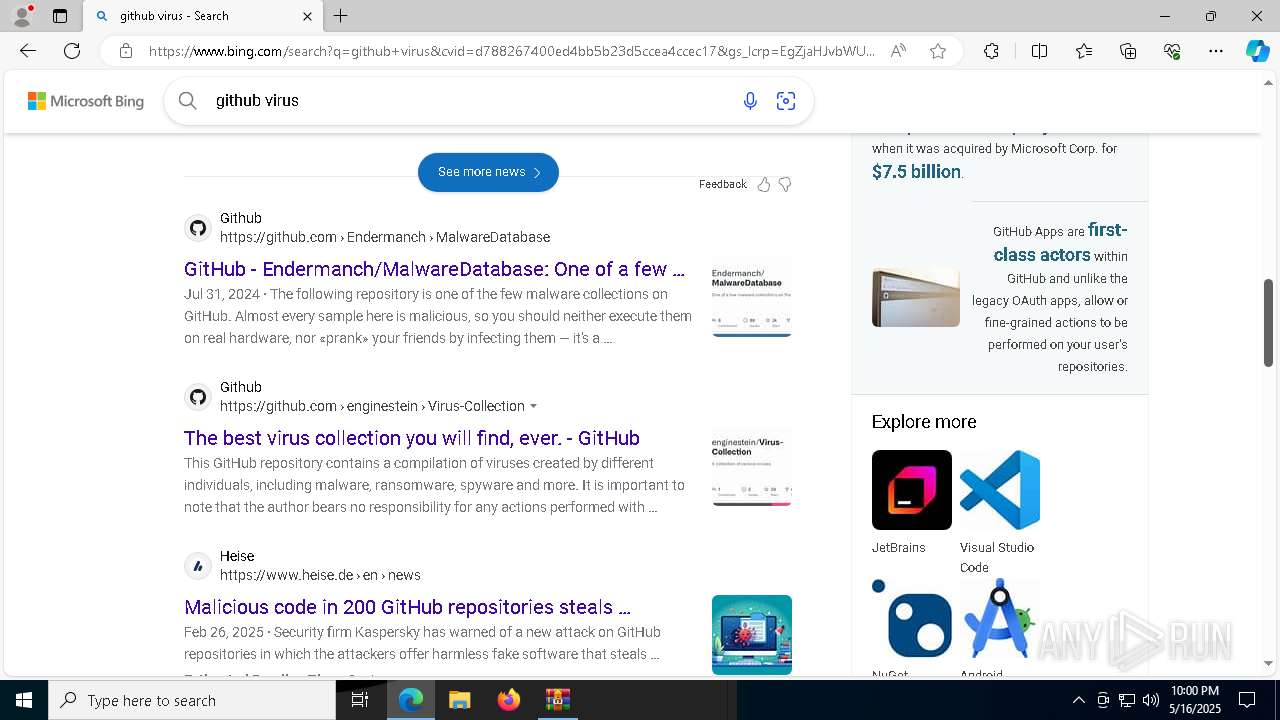Image resolution: width=1280 pixels, height=720 pixels.
Task: Open File Explorer from taskbar
Action: (x=459, y=700)
